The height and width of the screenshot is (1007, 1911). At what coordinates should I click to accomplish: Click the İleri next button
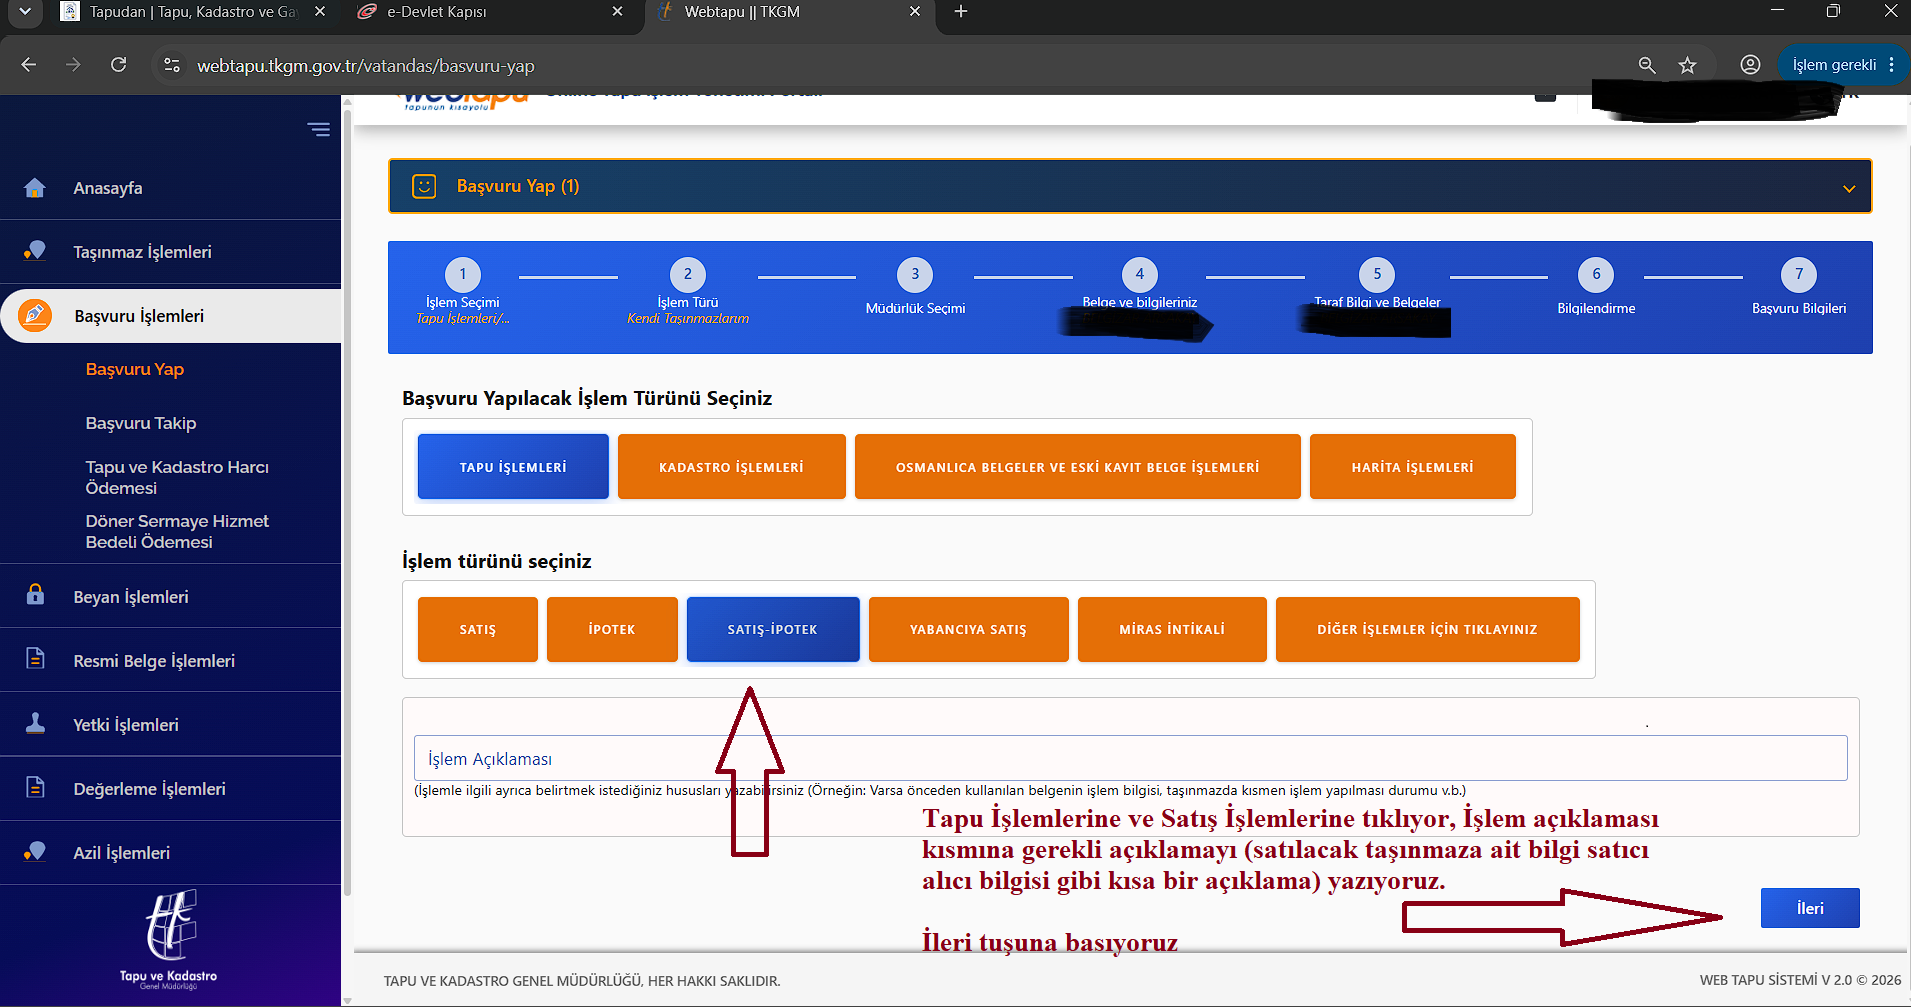tap(1810, 908)
